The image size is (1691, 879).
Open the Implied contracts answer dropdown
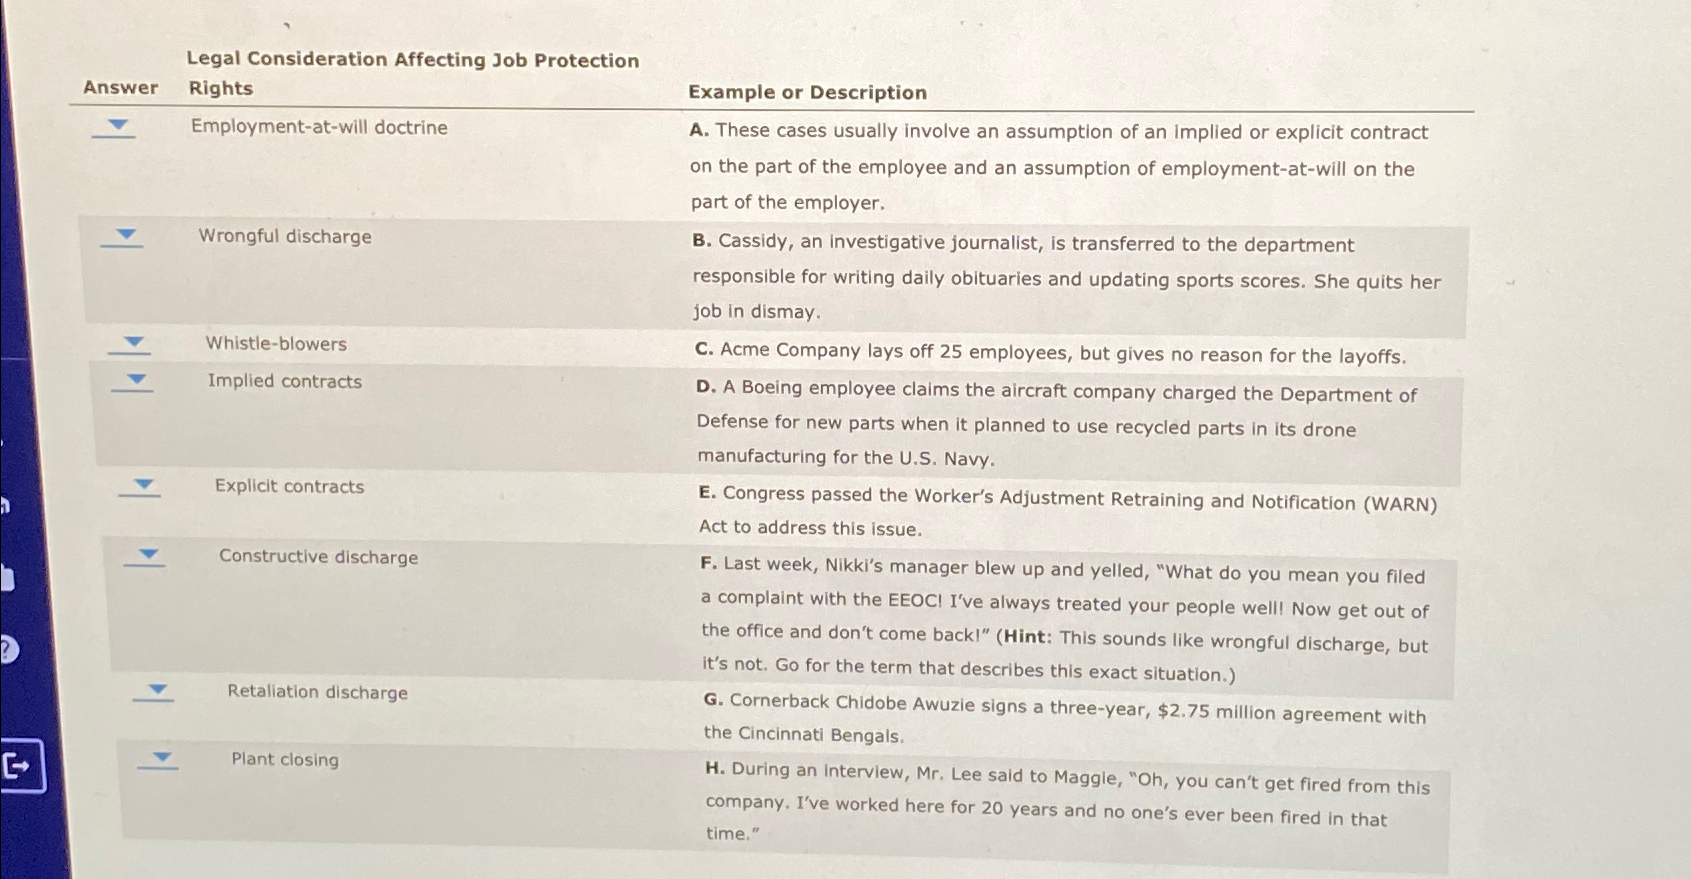click(138, 378)
